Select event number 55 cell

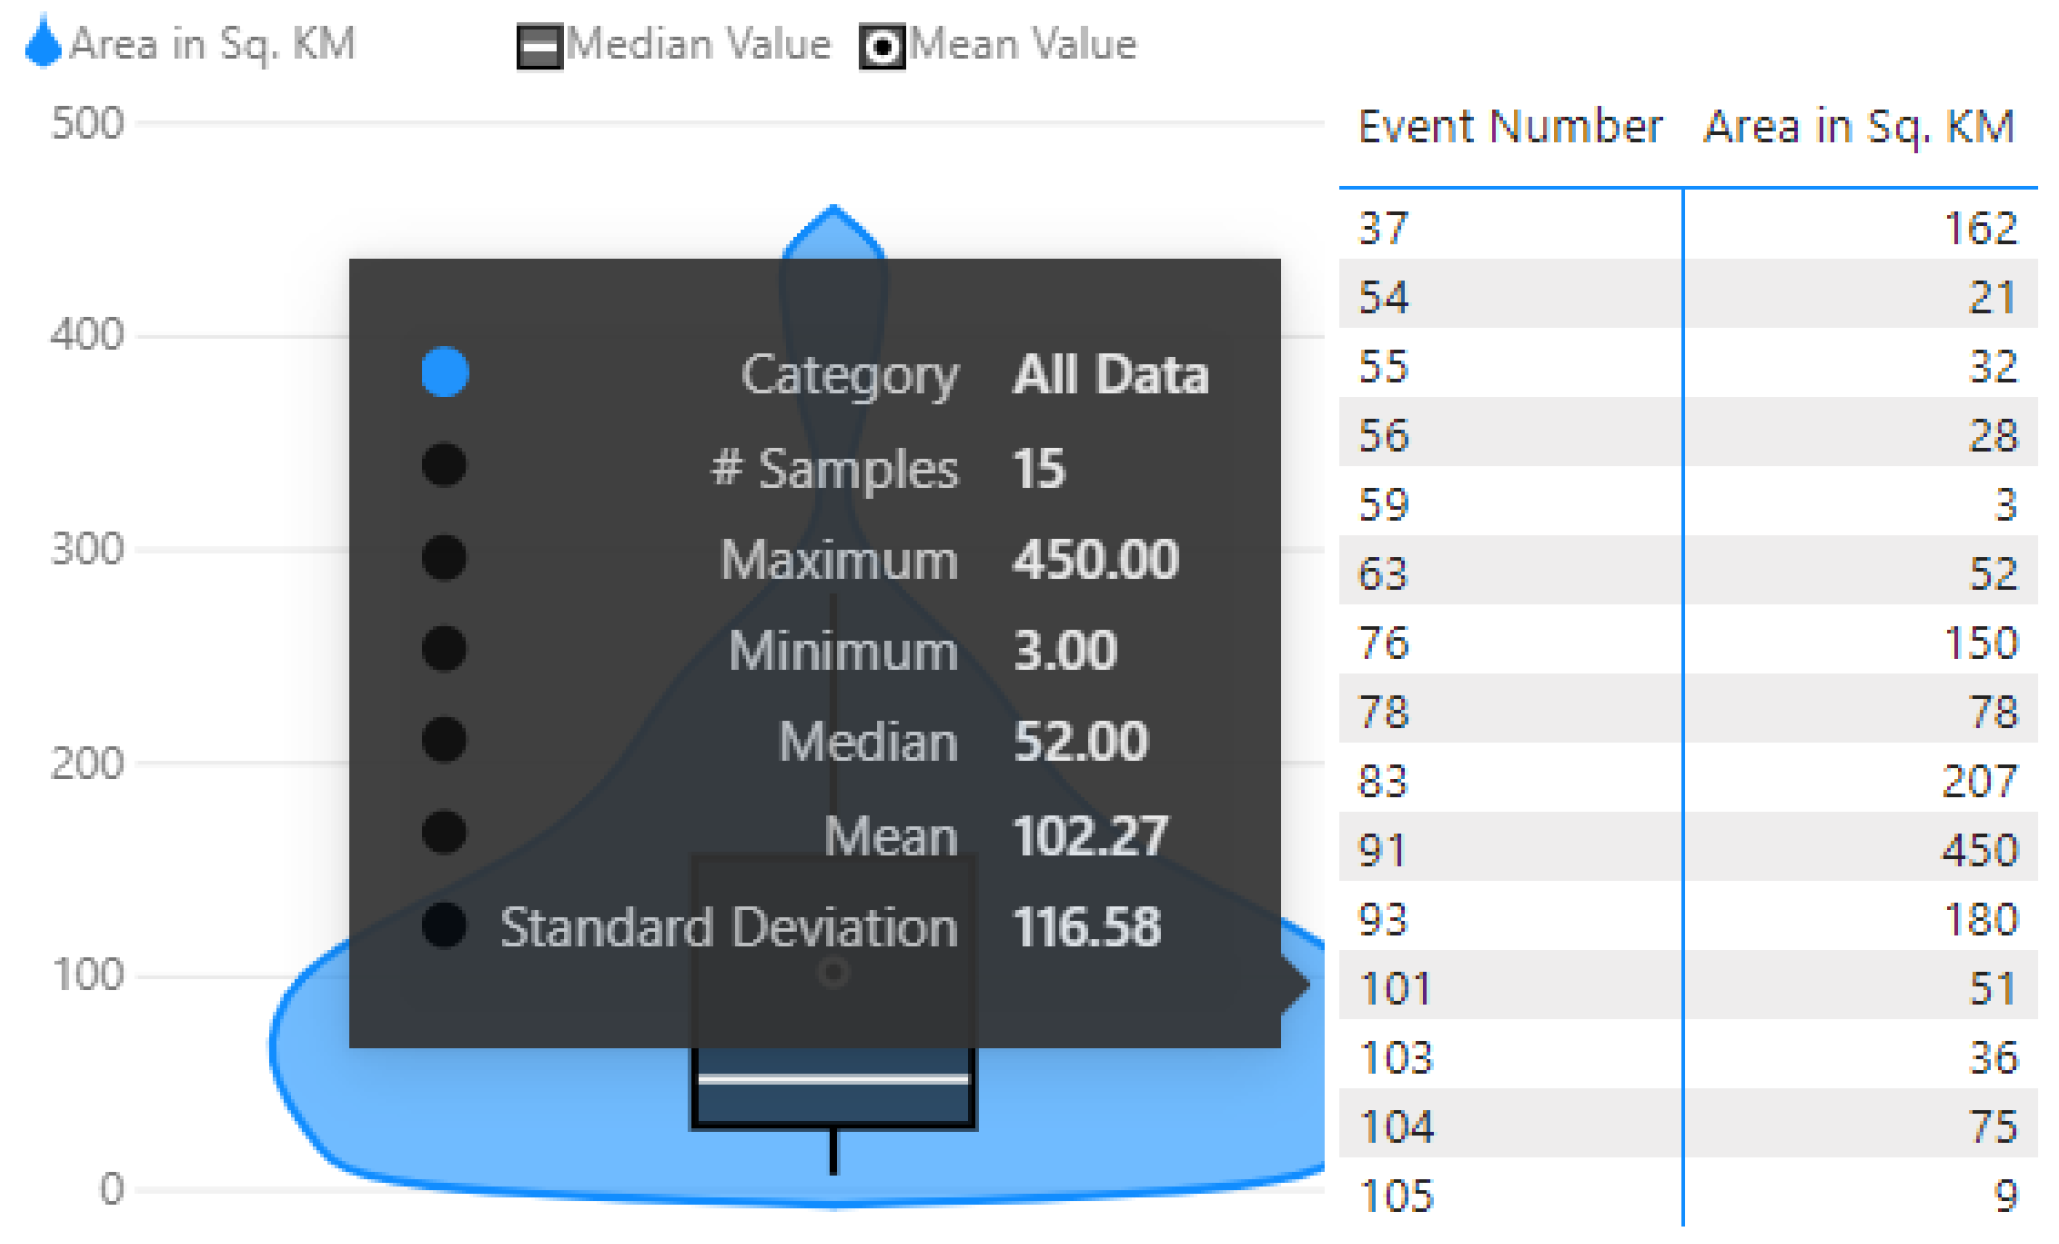point(1383,366)
